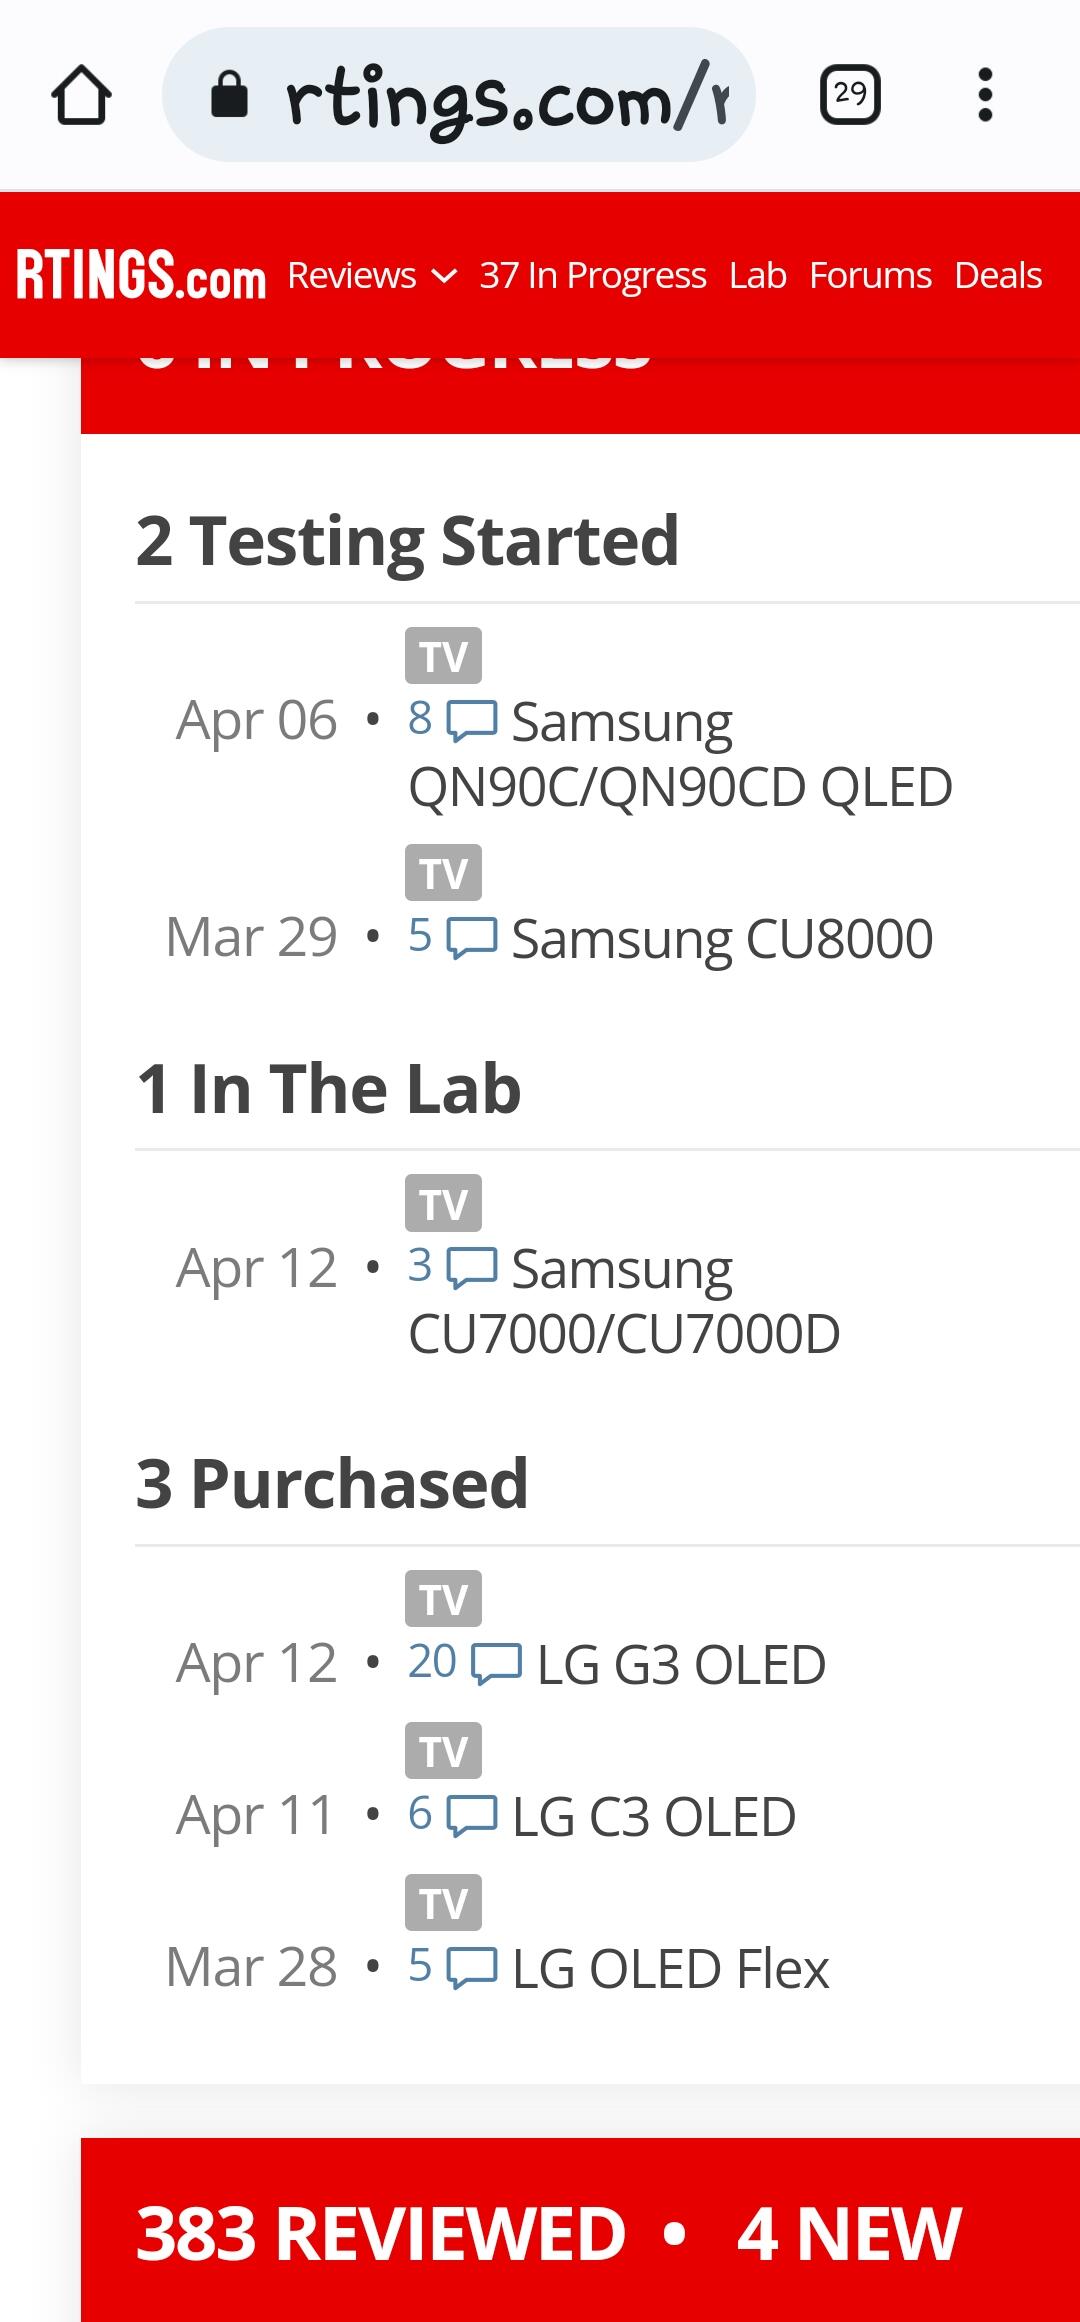Click the RTINGS.com logo

tap(141, 275)
